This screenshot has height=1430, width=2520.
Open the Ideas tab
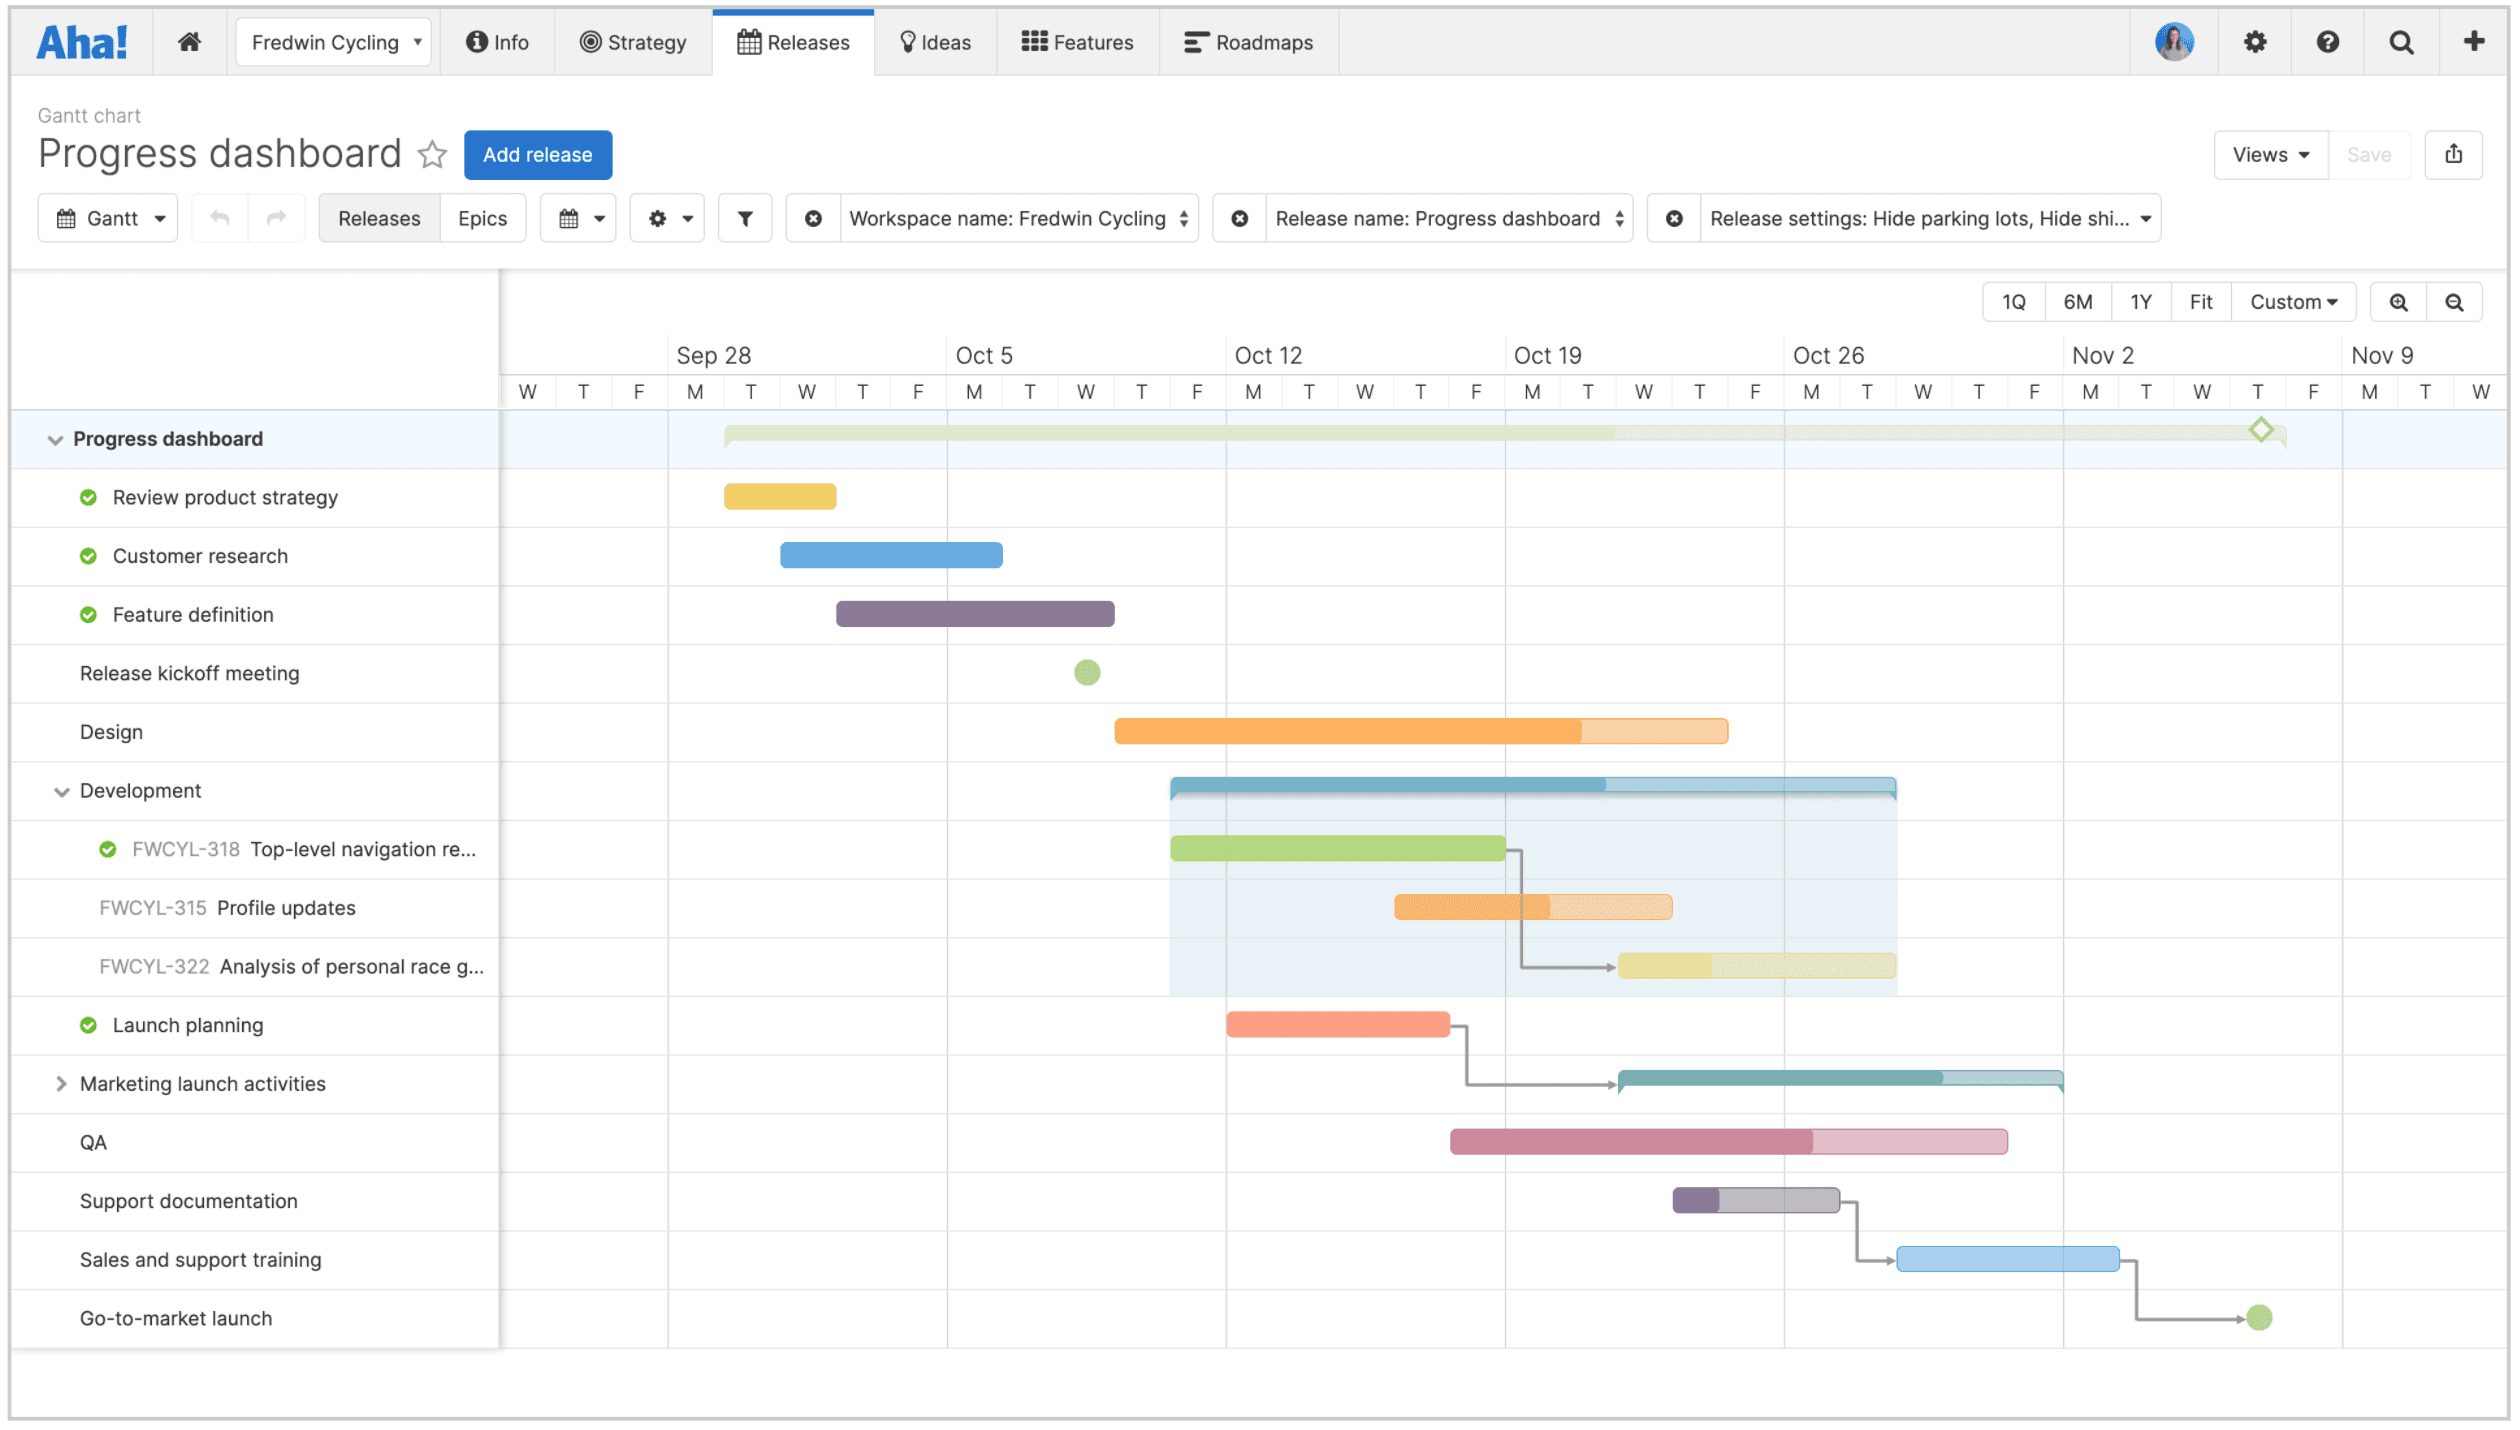[x=935, y=42]
